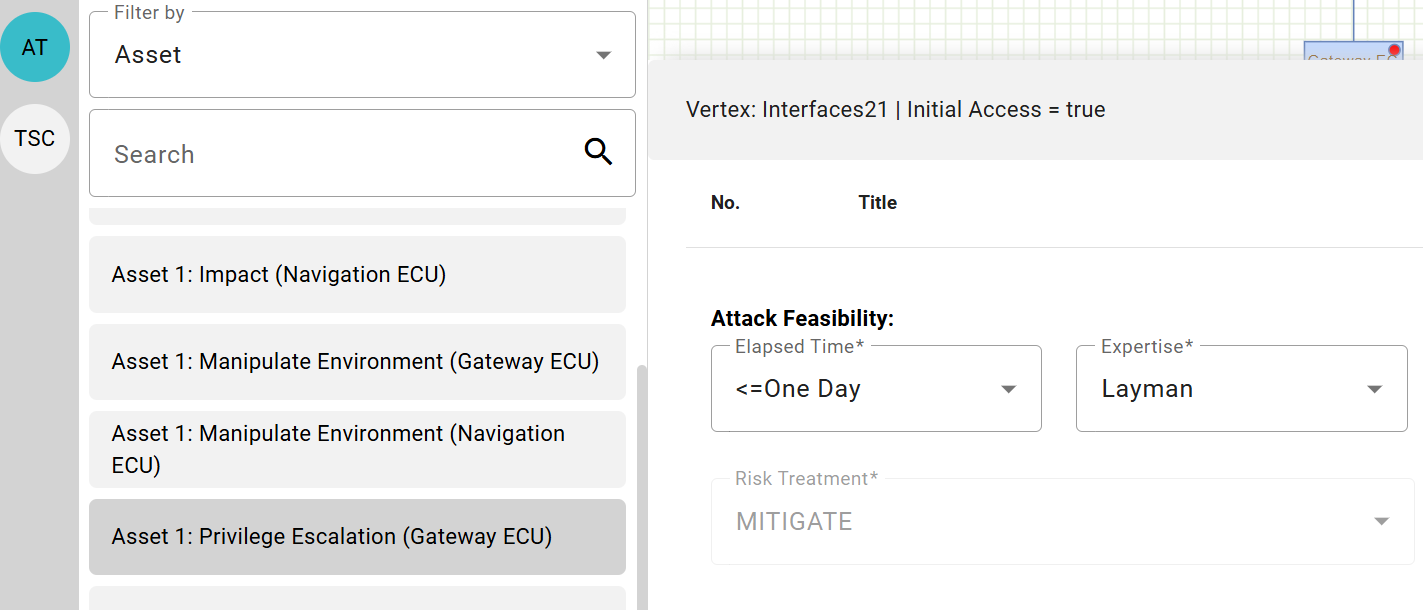Open the AT sidebar icon
This screenshot has height=610, width=1423.
pos(35,47)
